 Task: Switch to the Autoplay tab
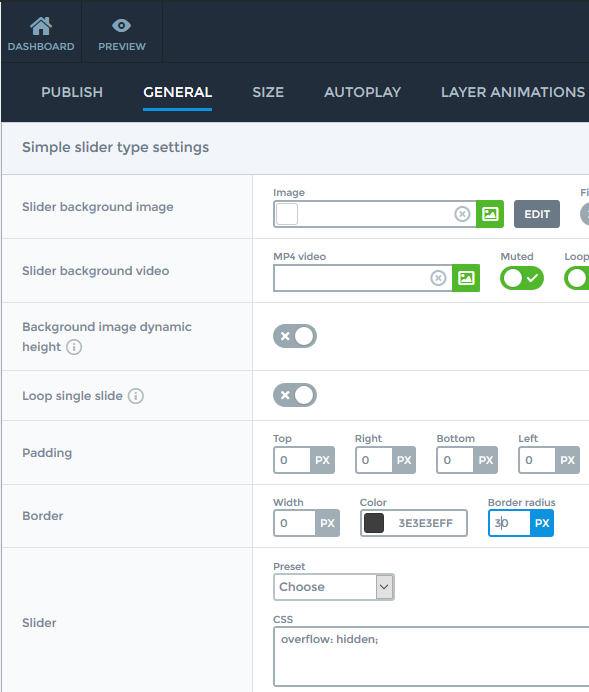[x=363, y=92]
